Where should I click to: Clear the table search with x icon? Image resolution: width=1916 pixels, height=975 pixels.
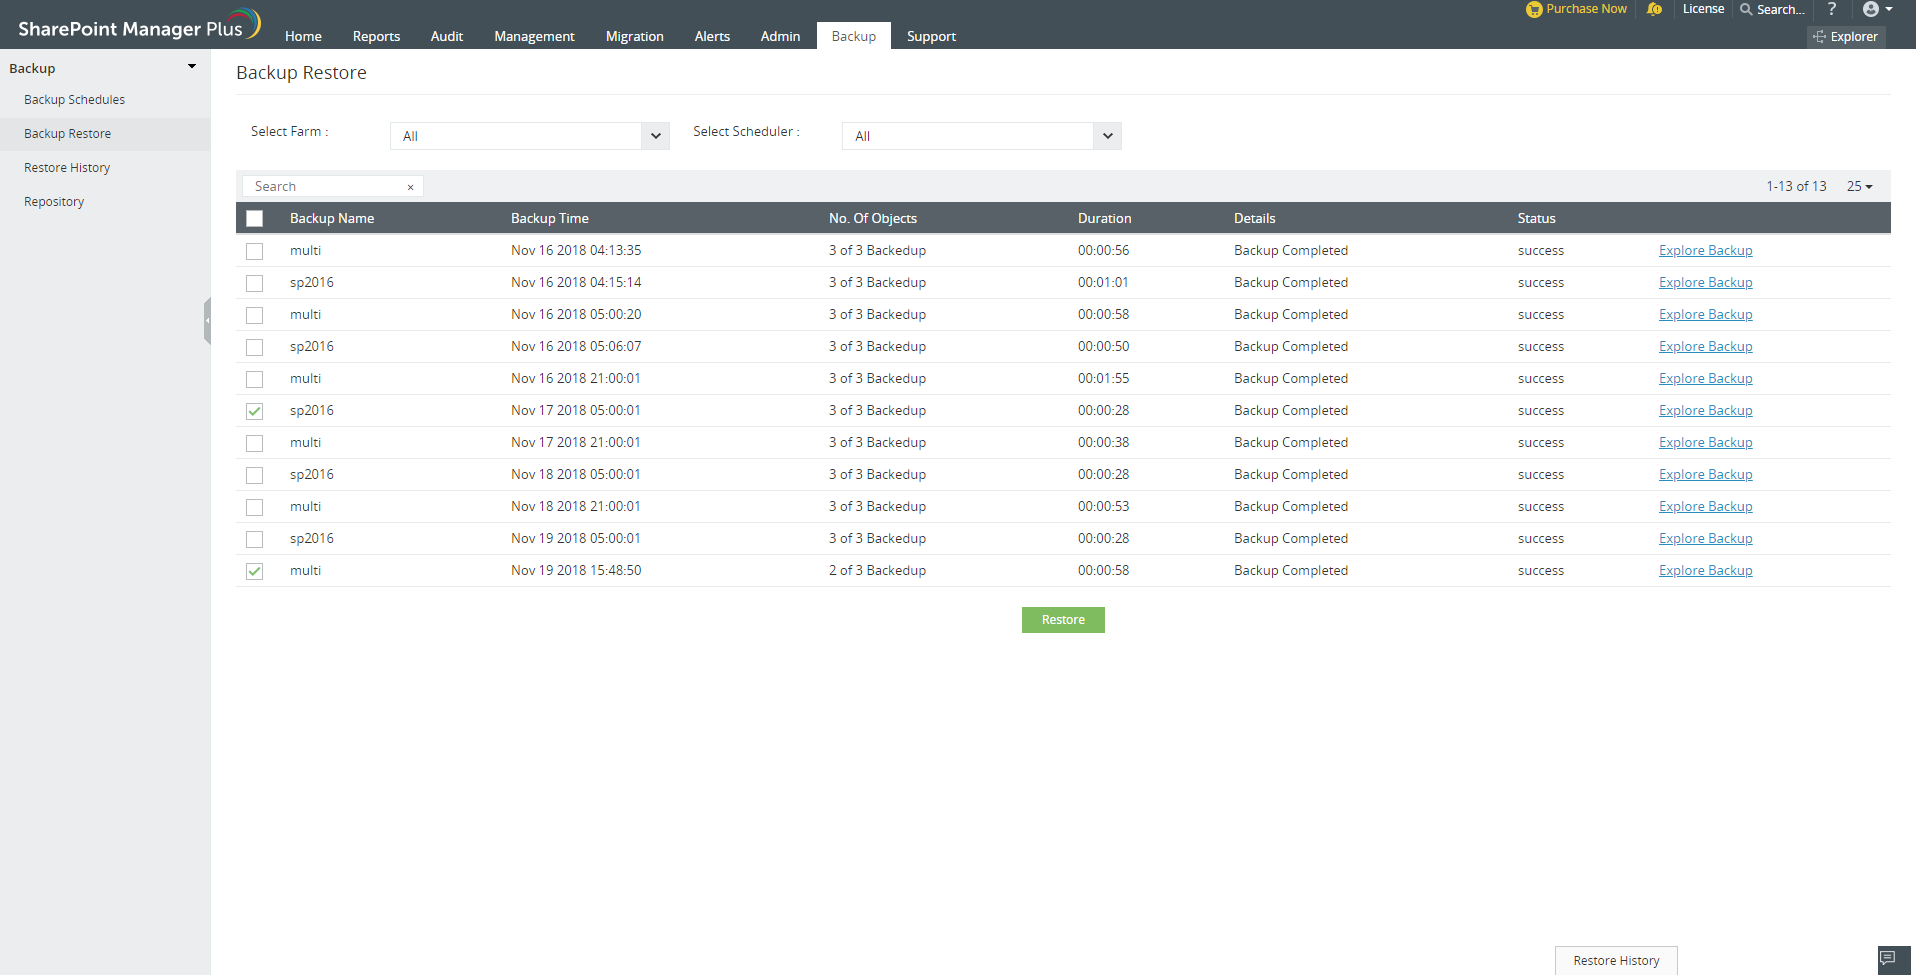pos(410,187)
